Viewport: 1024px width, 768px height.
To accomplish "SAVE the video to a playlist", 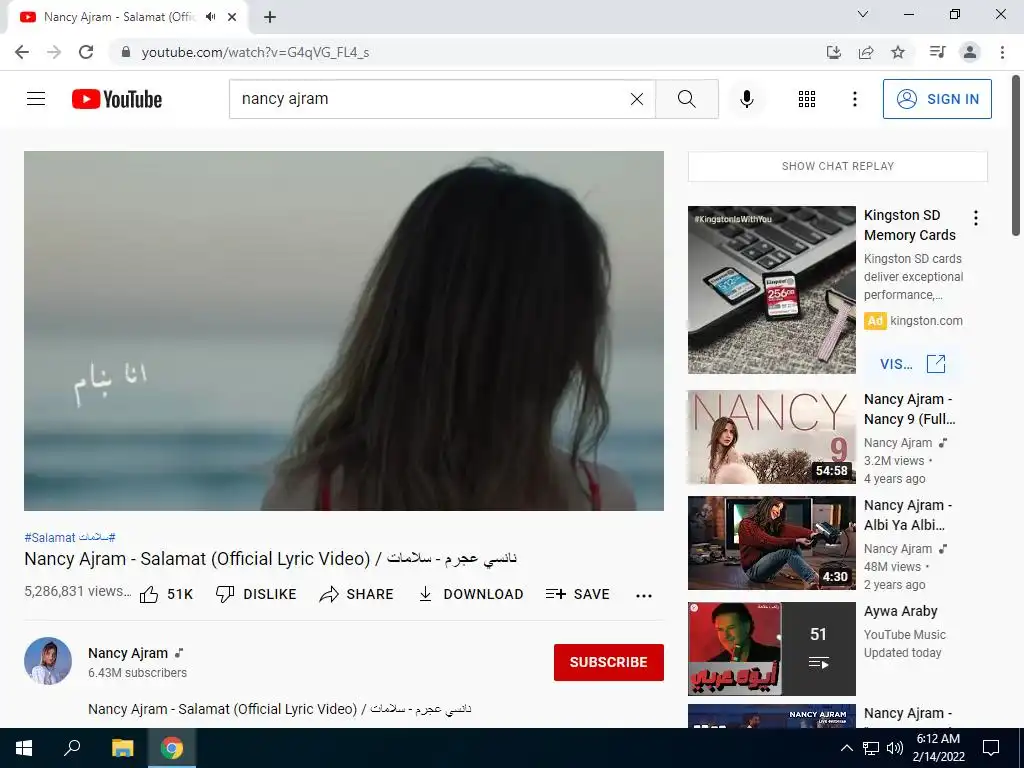I will point(578,594).
